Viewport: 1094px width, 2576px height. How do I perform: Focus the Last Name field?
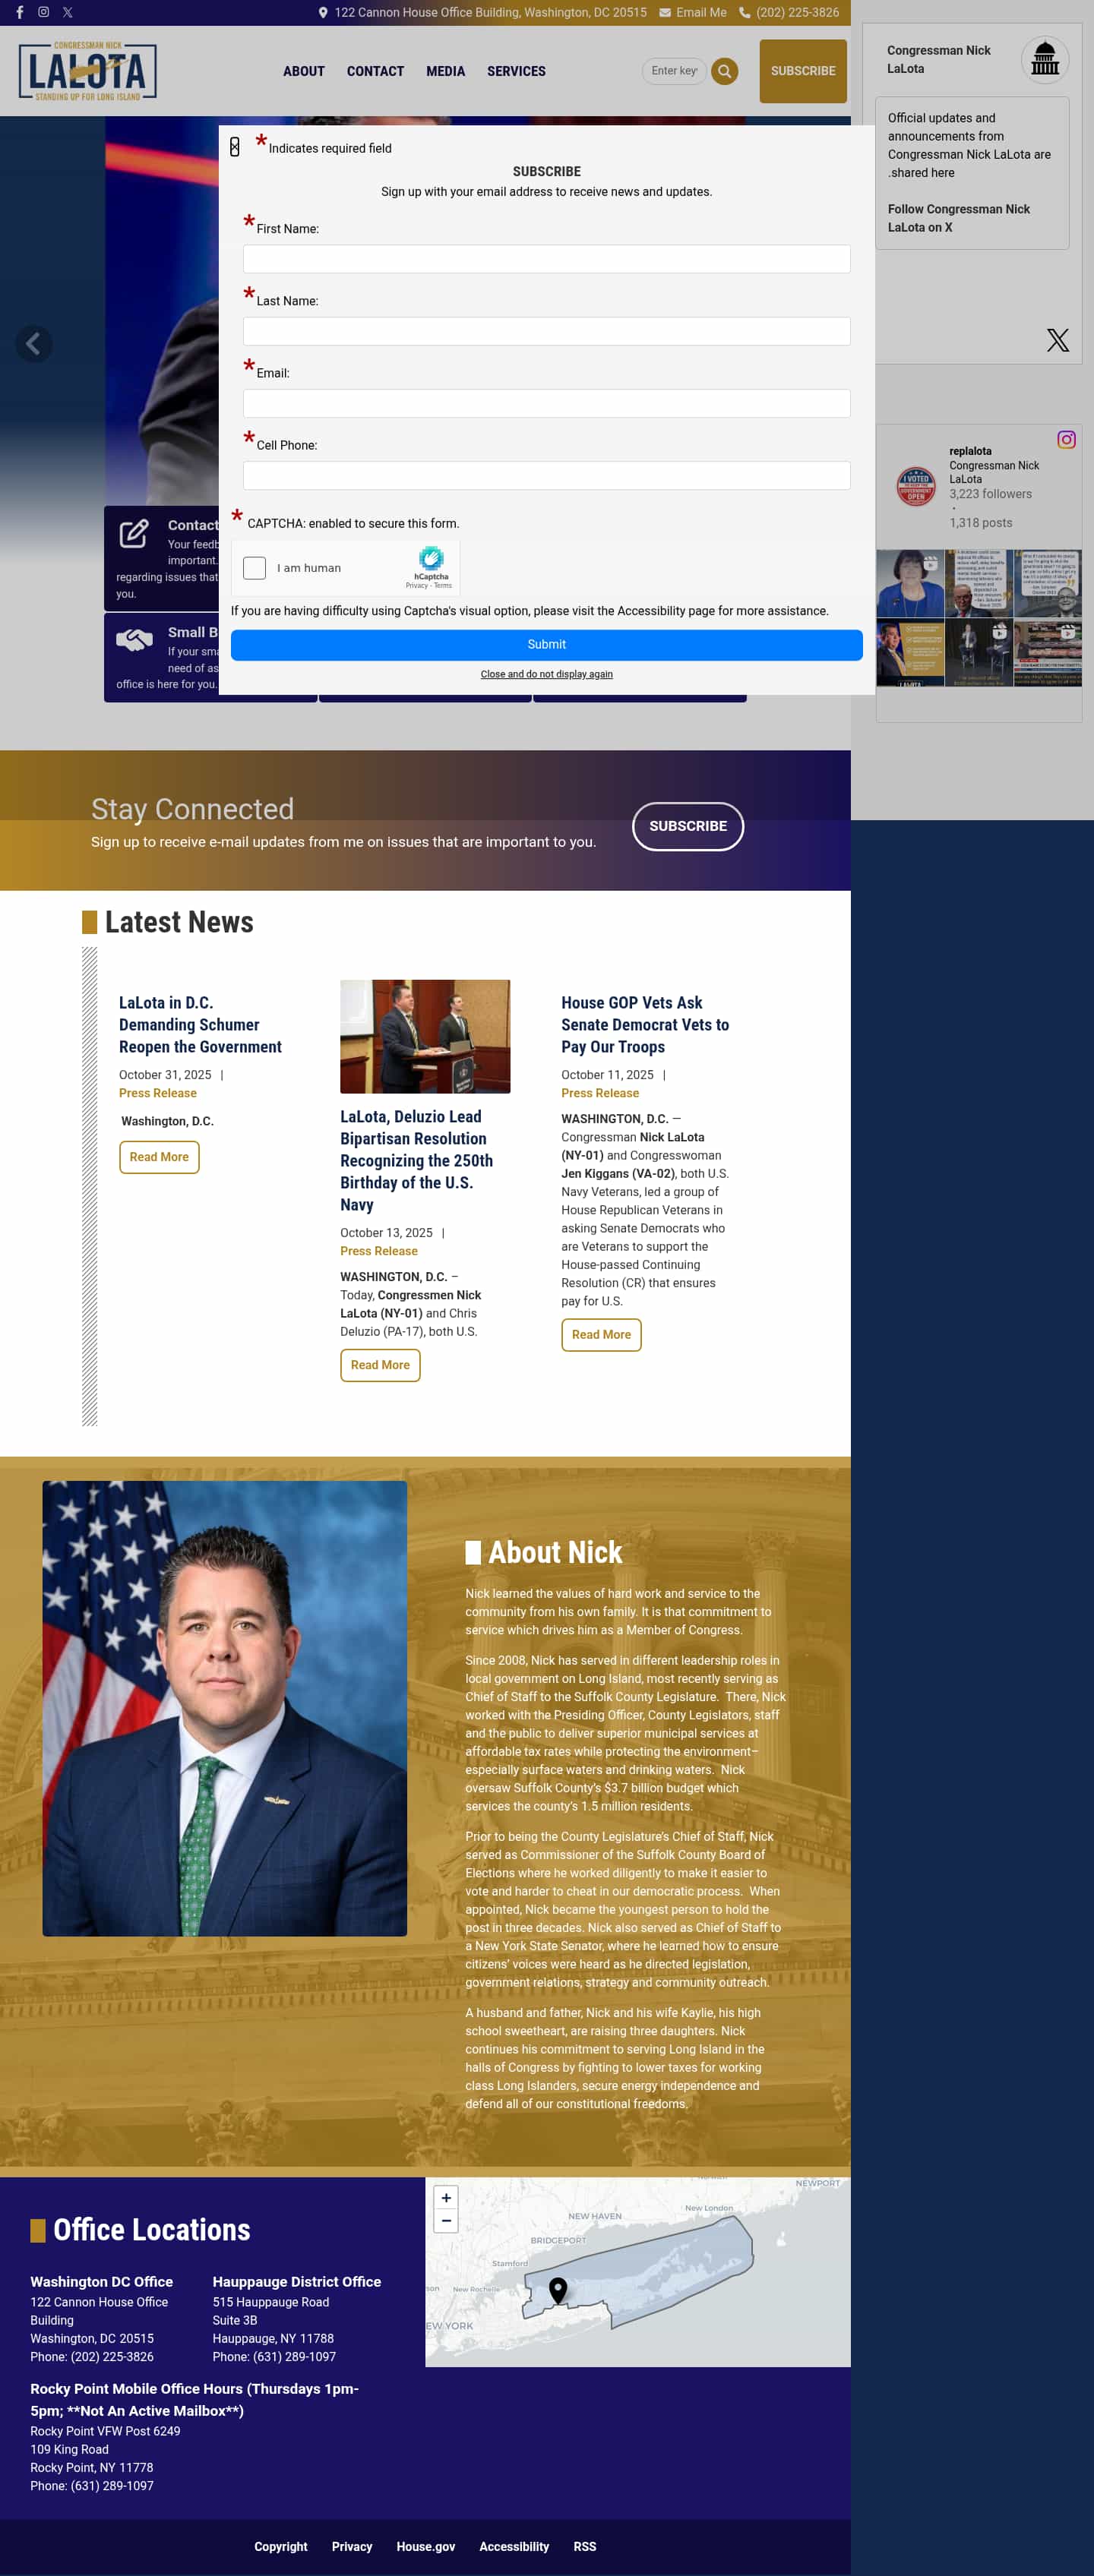(x=546, y=331)
